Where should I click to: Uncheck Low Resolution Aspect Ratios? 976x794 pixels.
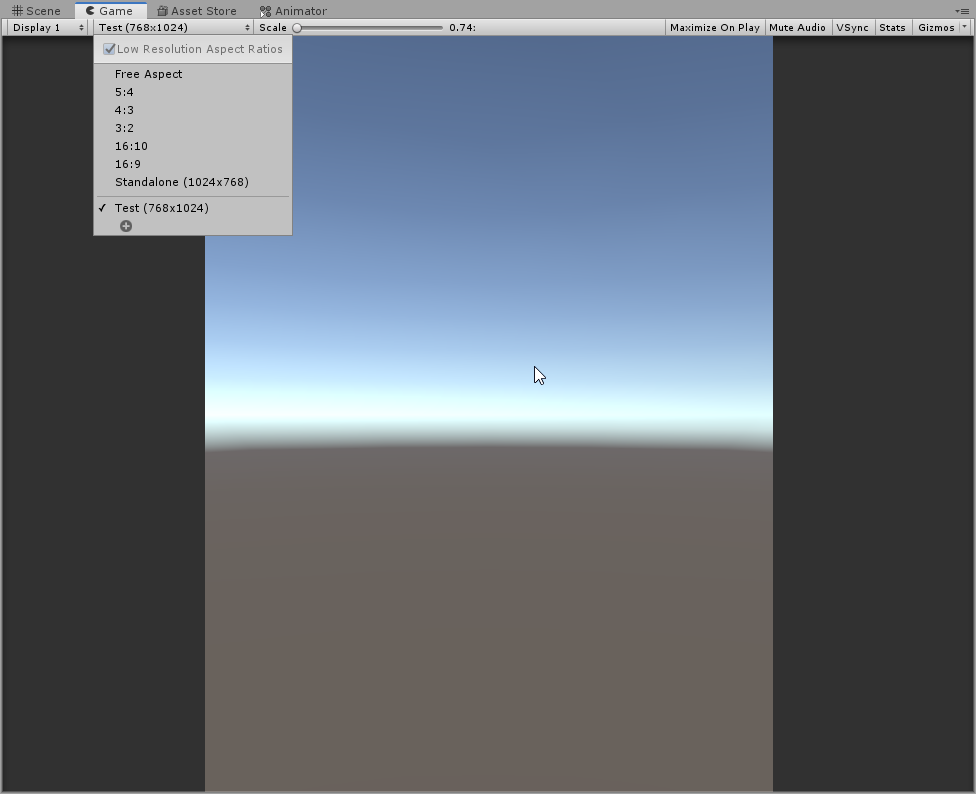coord(108,48)
